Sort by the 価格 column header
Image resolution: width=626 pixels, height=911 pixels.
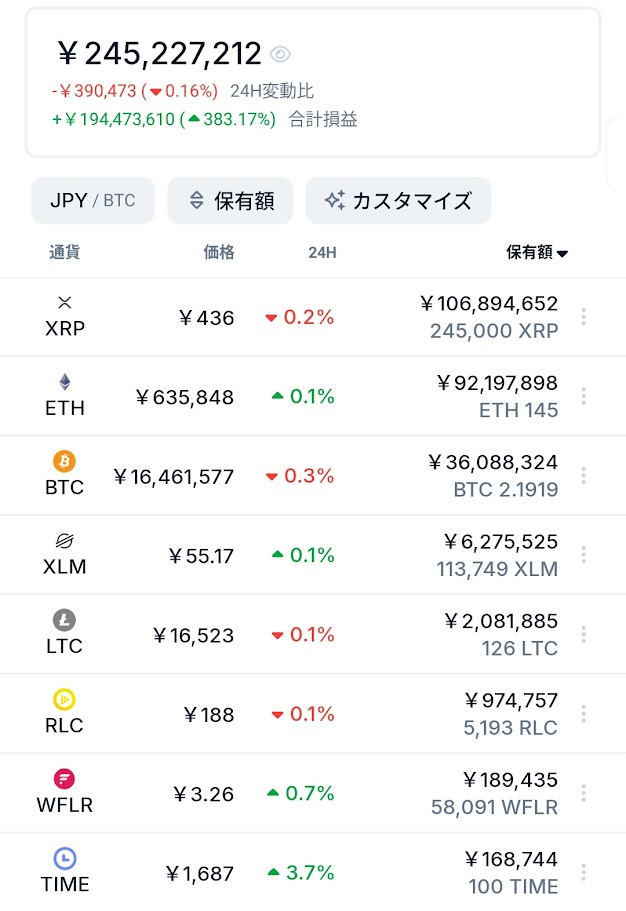219,252
